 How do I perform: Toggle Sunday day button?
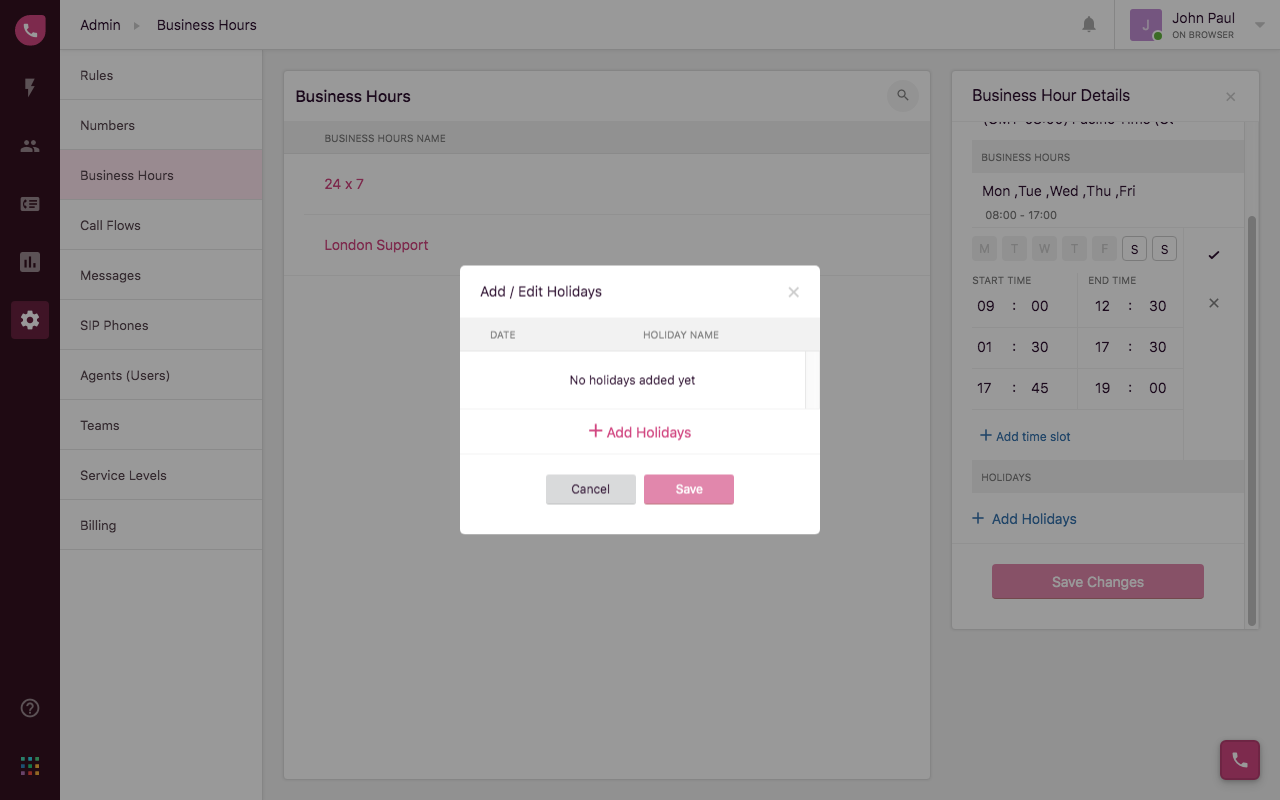pyautogui.click(x=1164, y=249)
